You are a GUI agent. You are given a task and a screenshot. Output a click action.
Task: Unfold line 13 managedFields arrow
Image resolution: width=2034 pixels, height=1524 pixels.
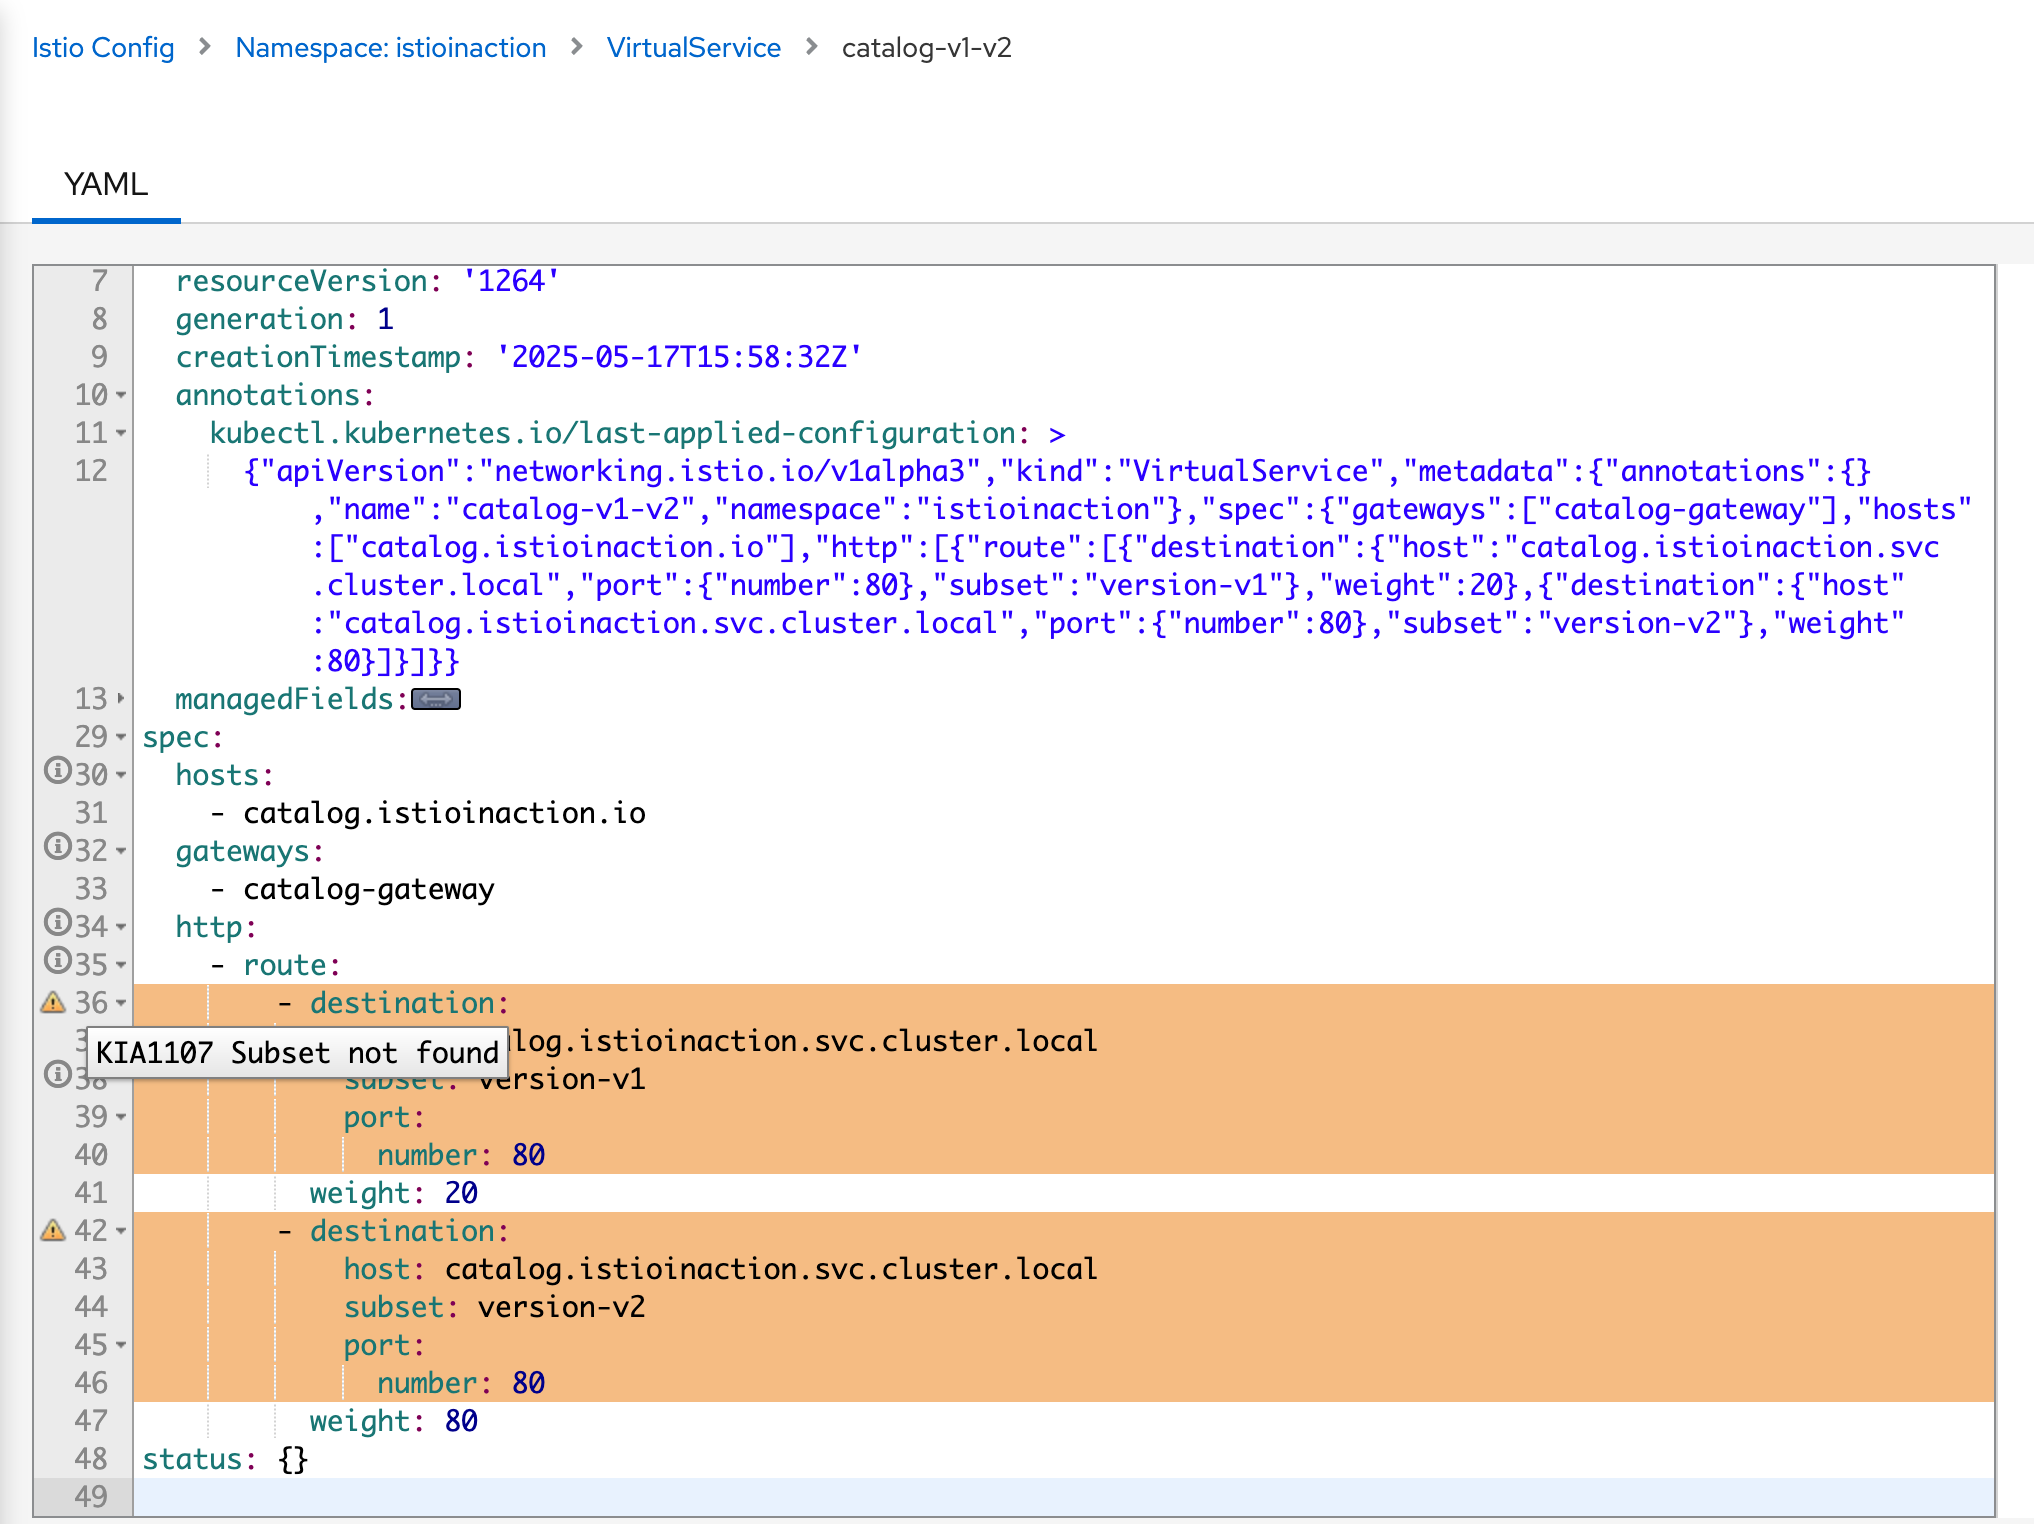pos(121,699)
